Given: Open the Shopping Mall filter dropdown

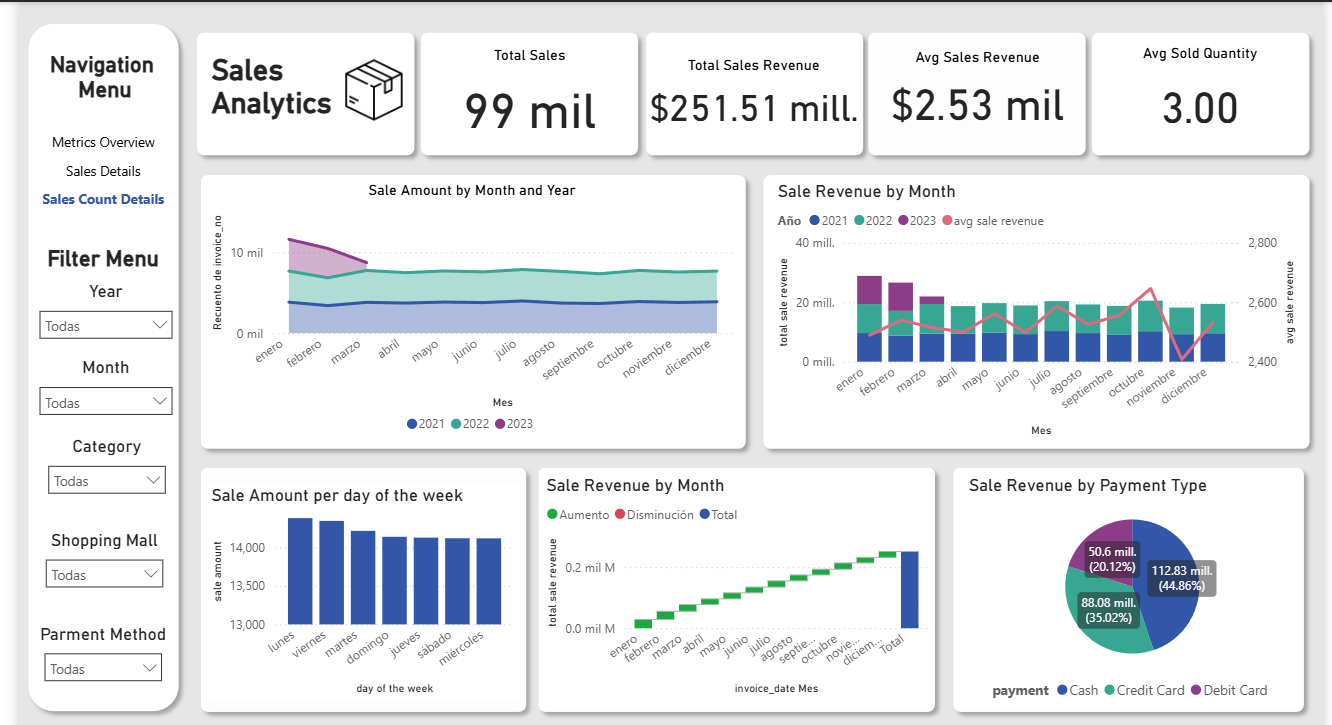Looking at the screenshot, I should [105, 574].
